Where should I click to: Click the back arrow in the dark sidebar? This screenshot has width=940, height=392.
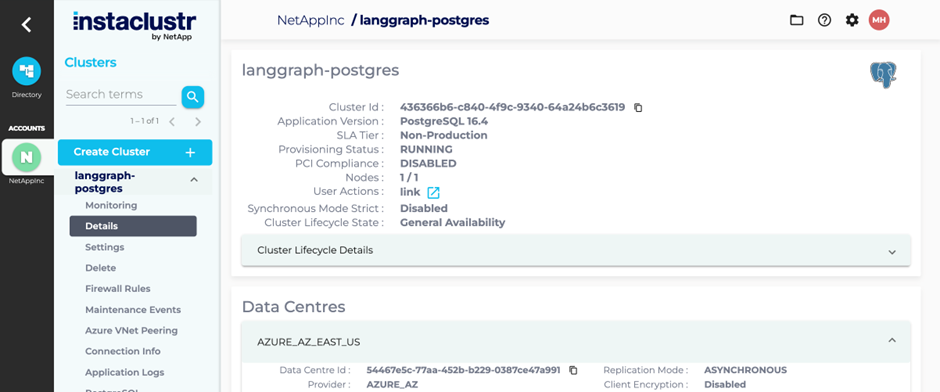coord(26,25)
